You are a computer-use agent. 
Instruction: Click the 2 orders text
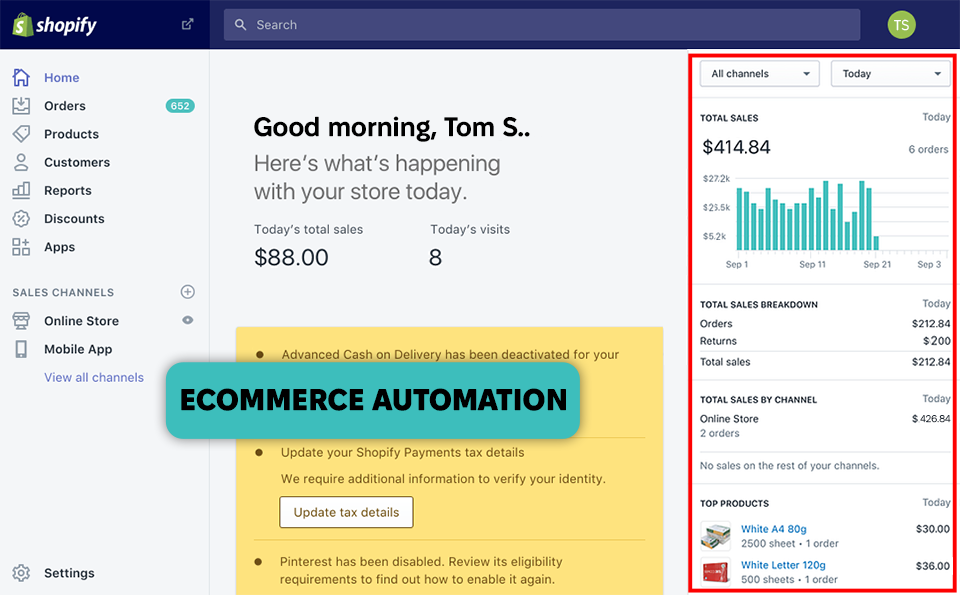(719, 433)
